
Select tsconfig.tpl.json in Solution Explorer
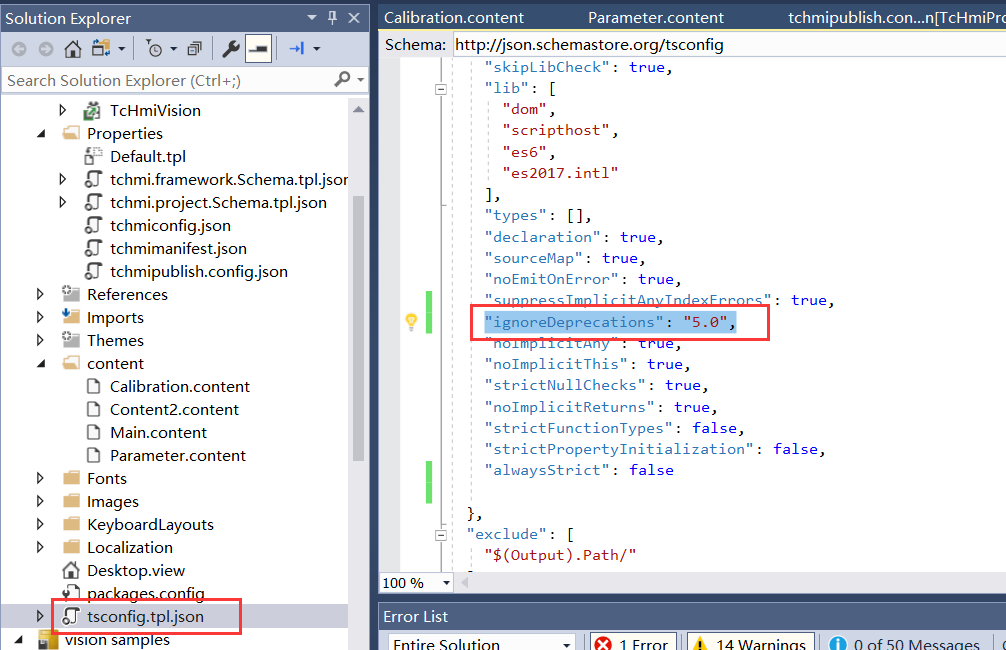(143, 617)
